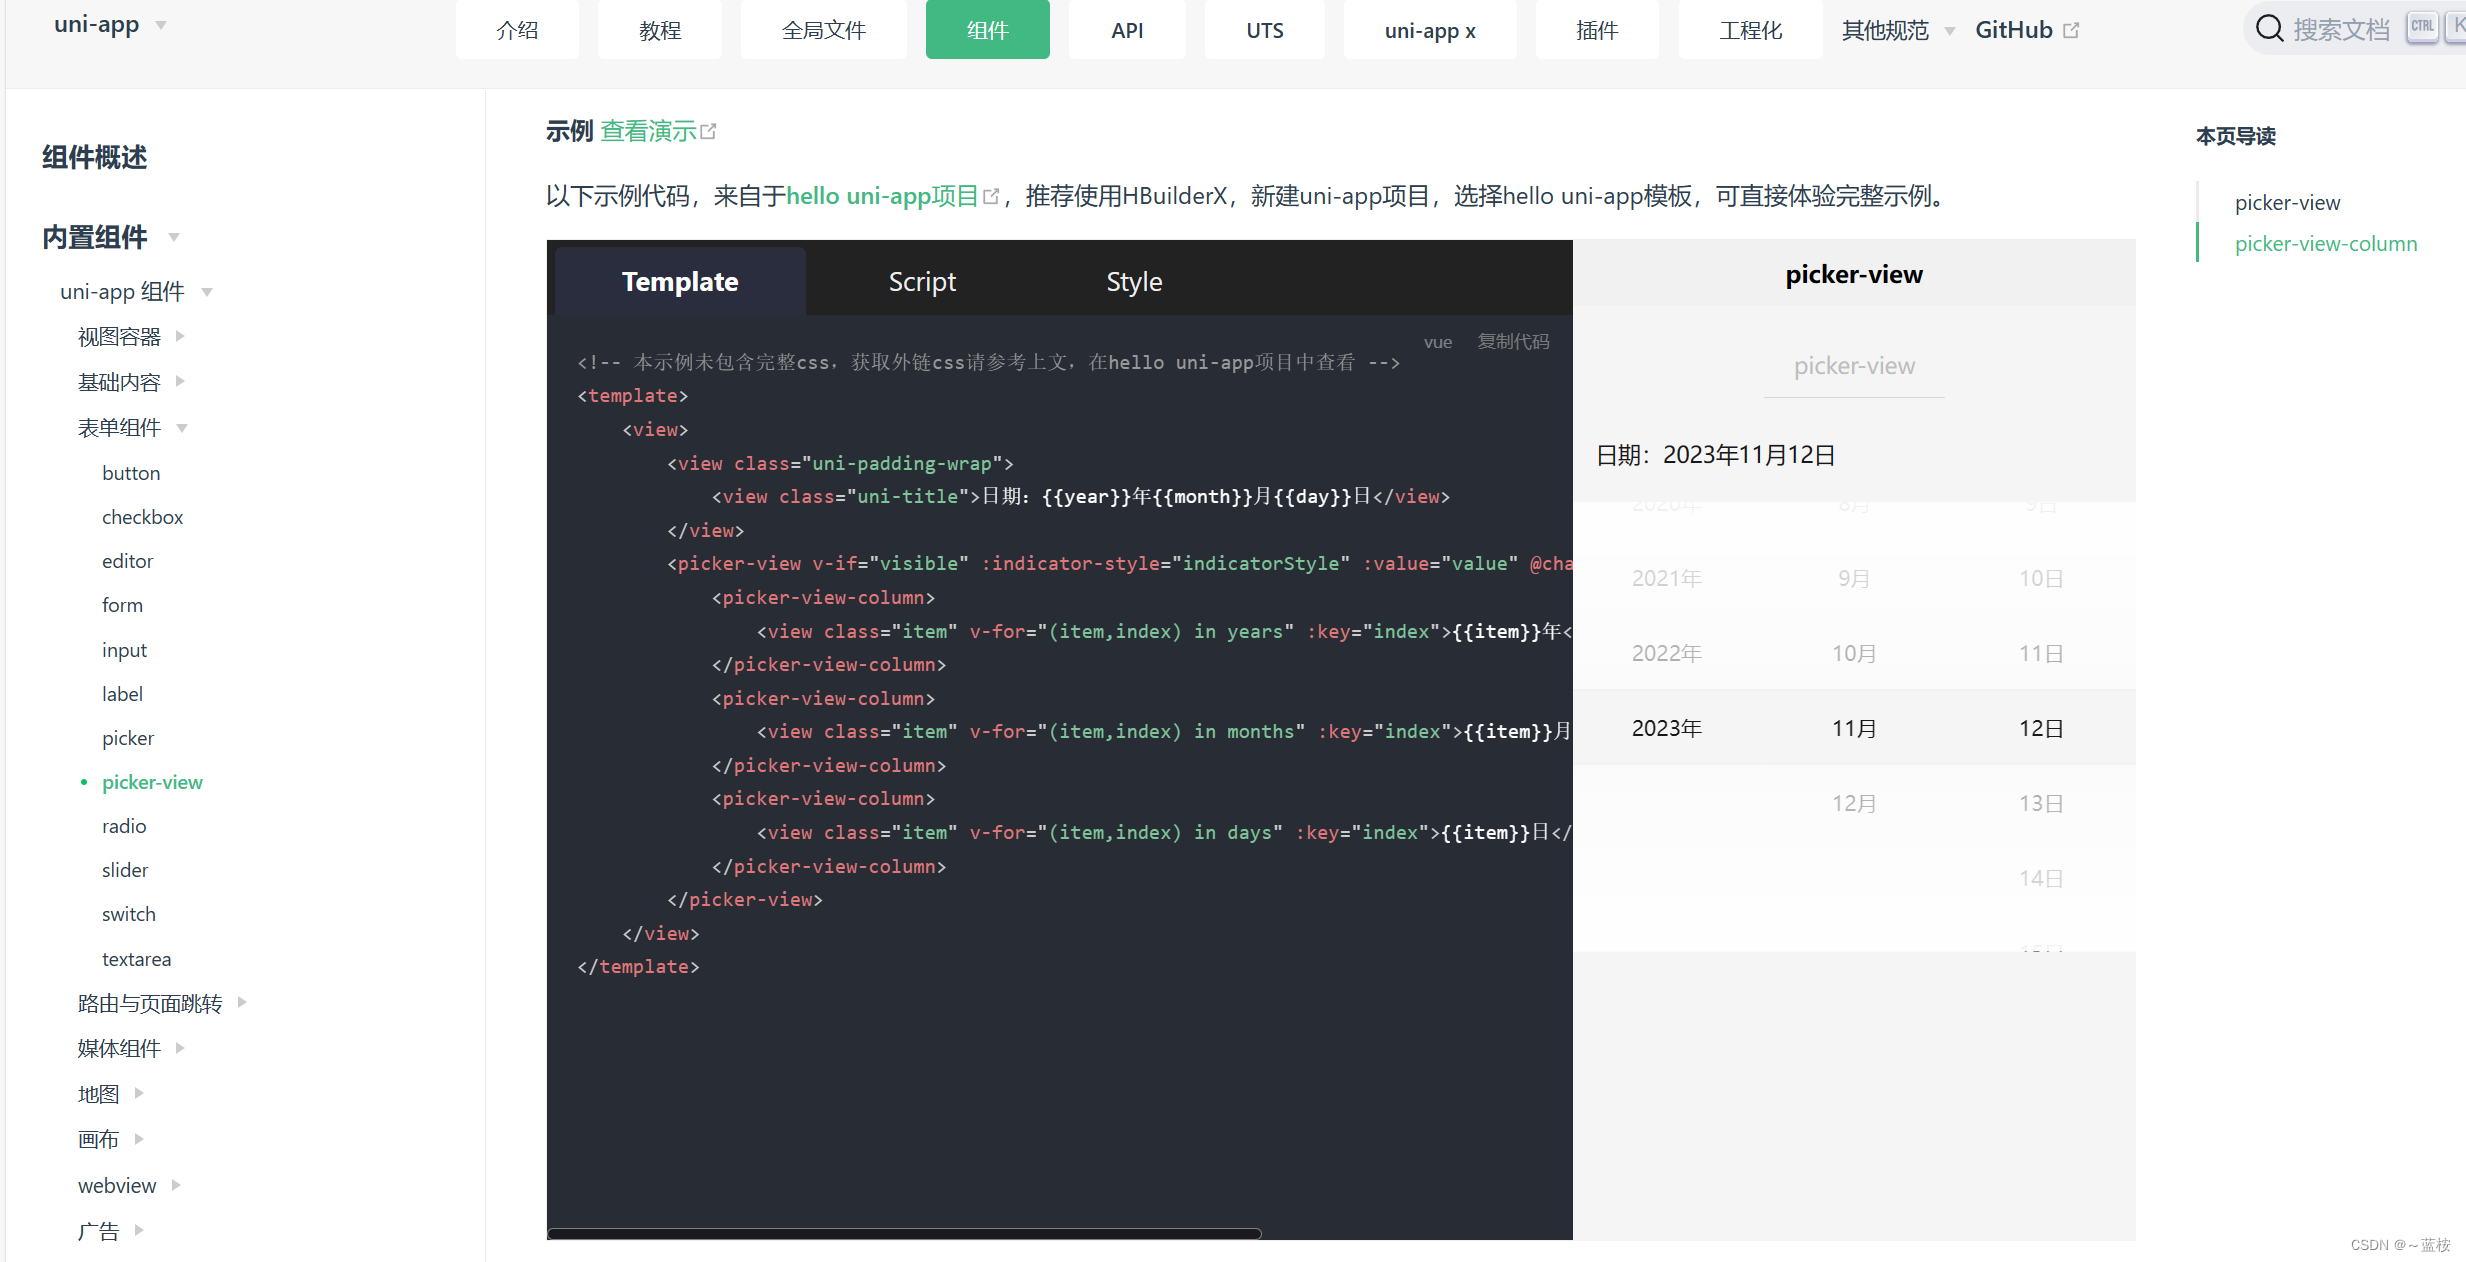Collapse the uni-app 组件 group
Viewport: 2466px width, 1262px height.
pos(207,292)
